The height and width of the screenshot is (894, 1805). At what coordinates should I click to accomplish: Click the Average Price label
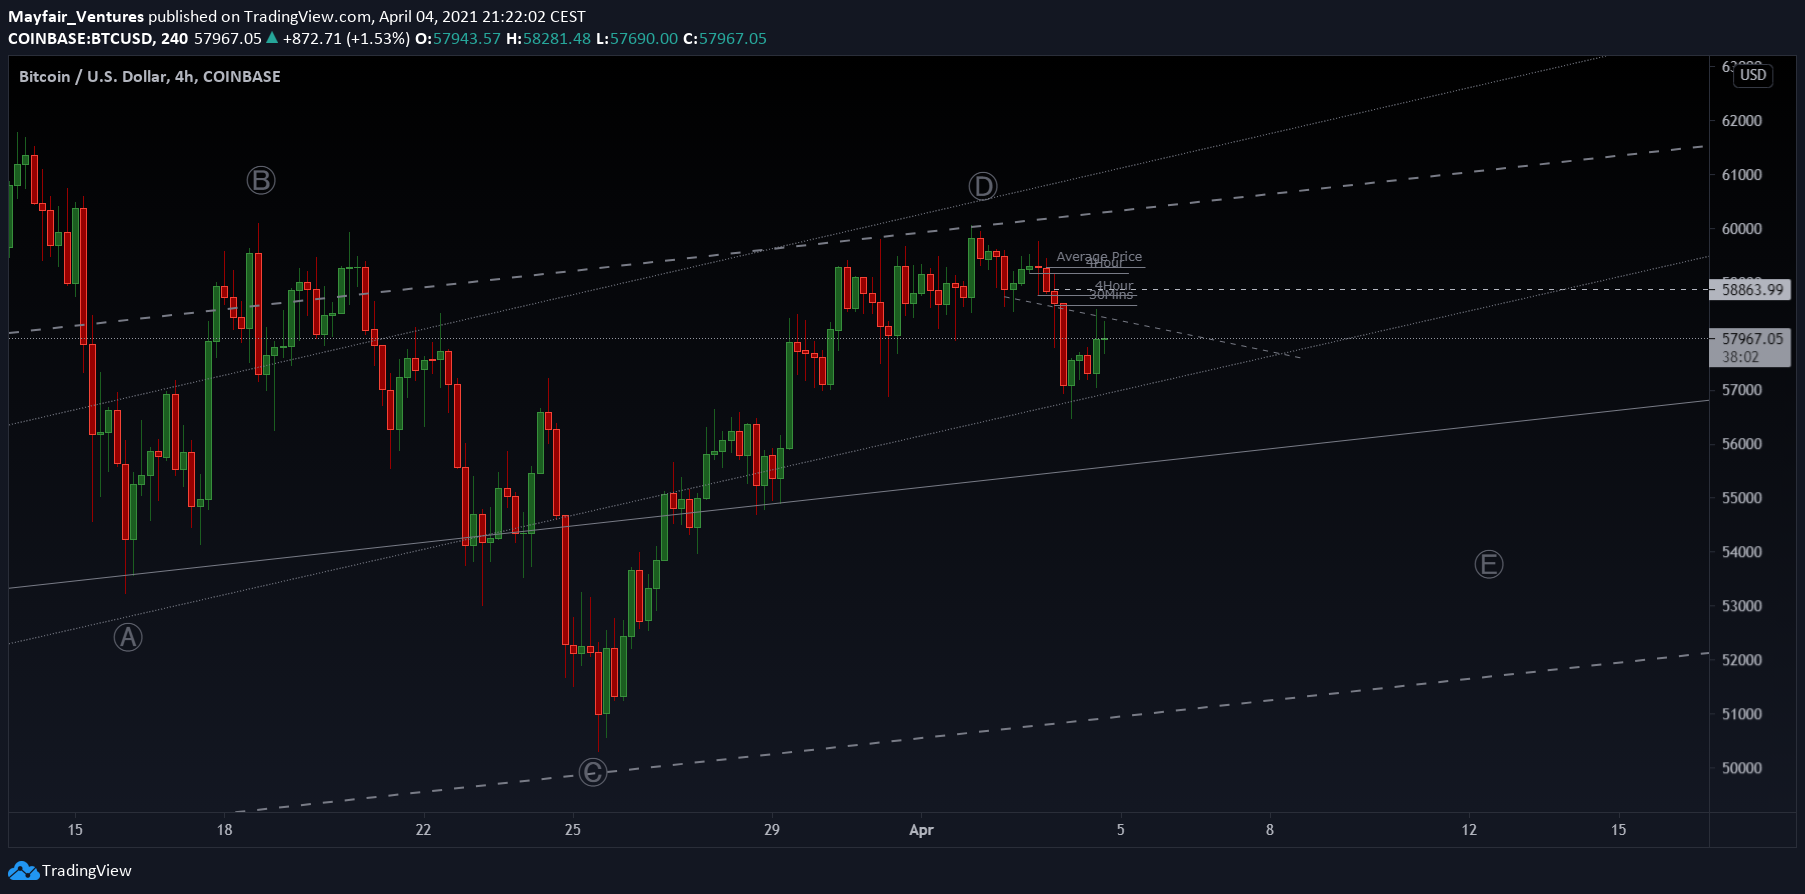tap(1099, 257)
